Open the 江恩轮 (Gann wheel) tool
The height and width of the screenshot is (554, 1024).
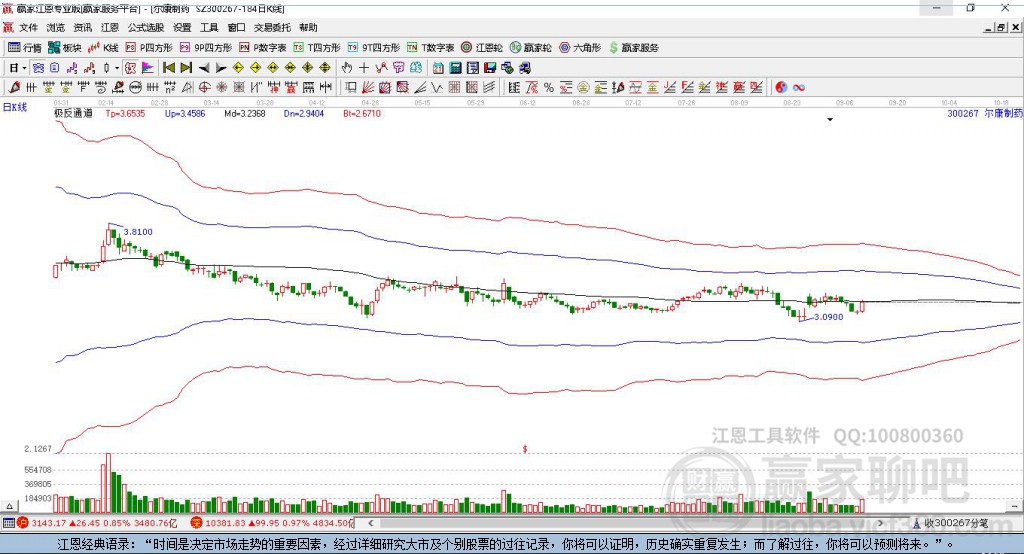(x=482, y=48)
